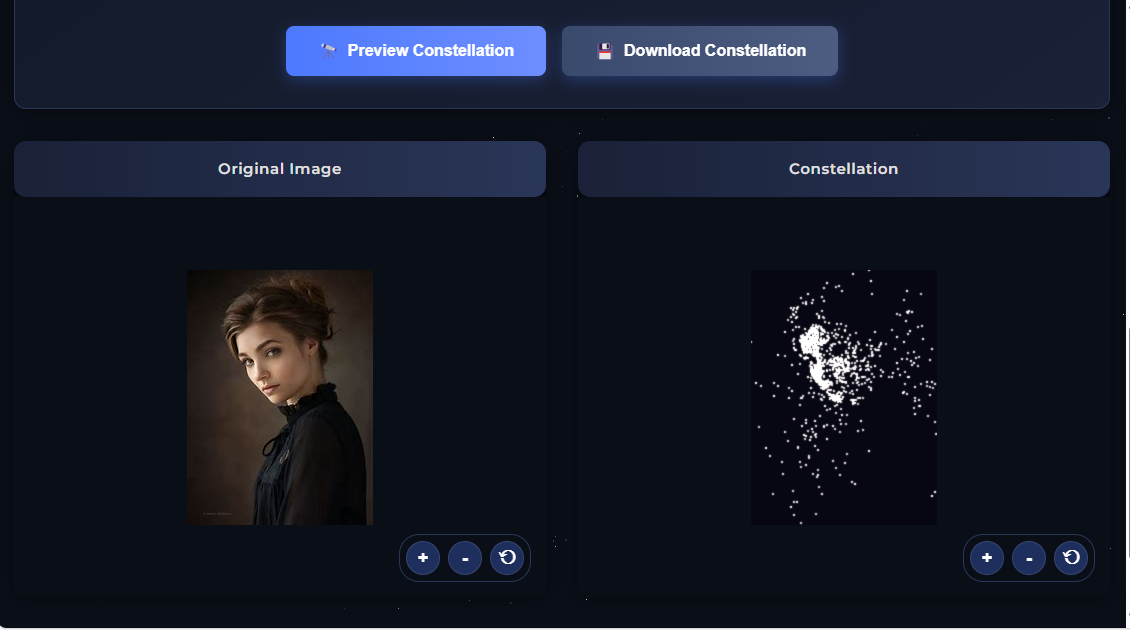Click the settings card above the buttons

(562, 54)
